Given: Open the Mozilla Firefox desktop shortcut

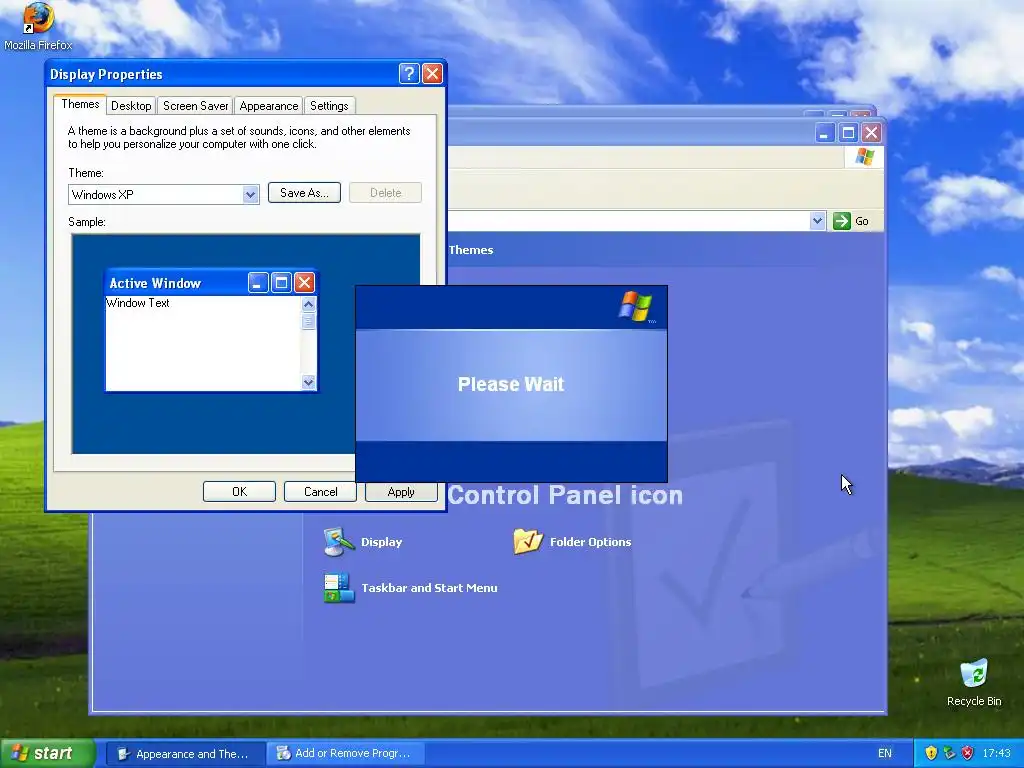Looking at the screenshot, I should coord(38,26).
